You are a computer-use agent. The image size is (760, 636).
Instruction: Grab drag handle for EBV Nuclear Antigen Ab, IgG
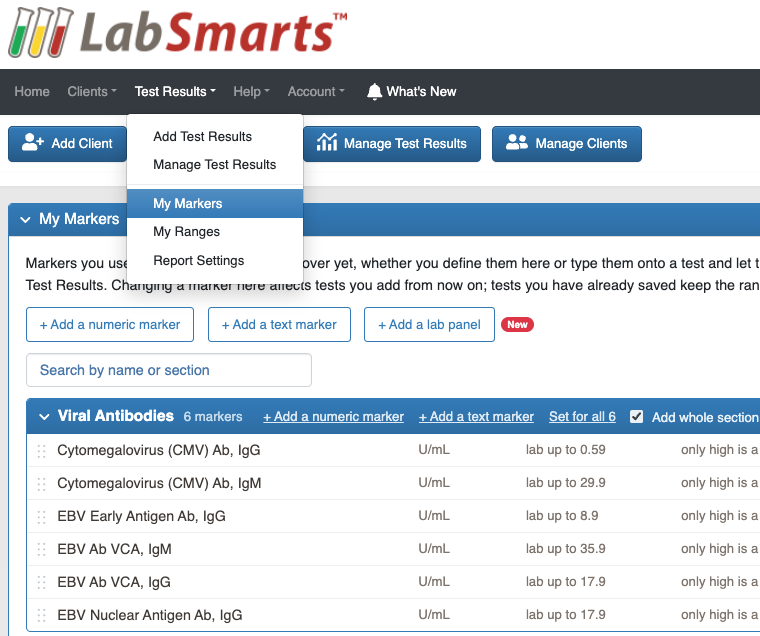coord(41,615)
